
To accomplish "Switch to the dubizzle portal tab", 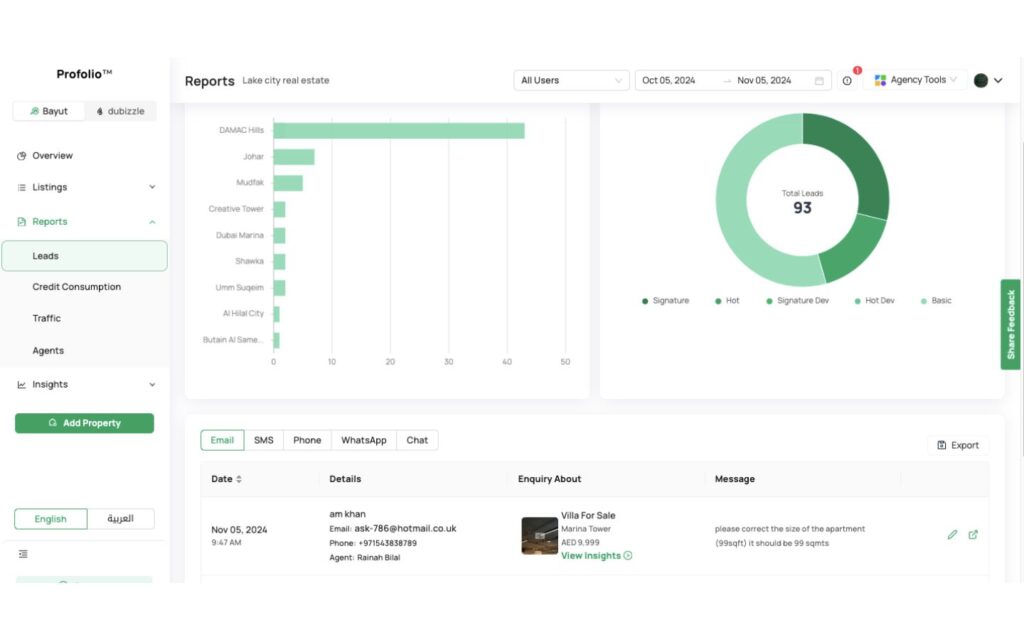I will pyautogui.click(x=120, y=111).
